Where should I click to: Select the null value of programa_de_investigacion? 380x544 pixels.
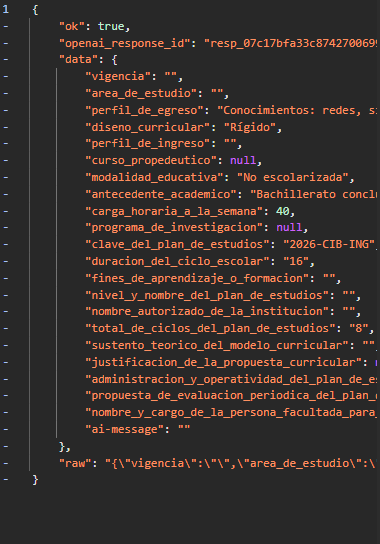coord(289,228)
